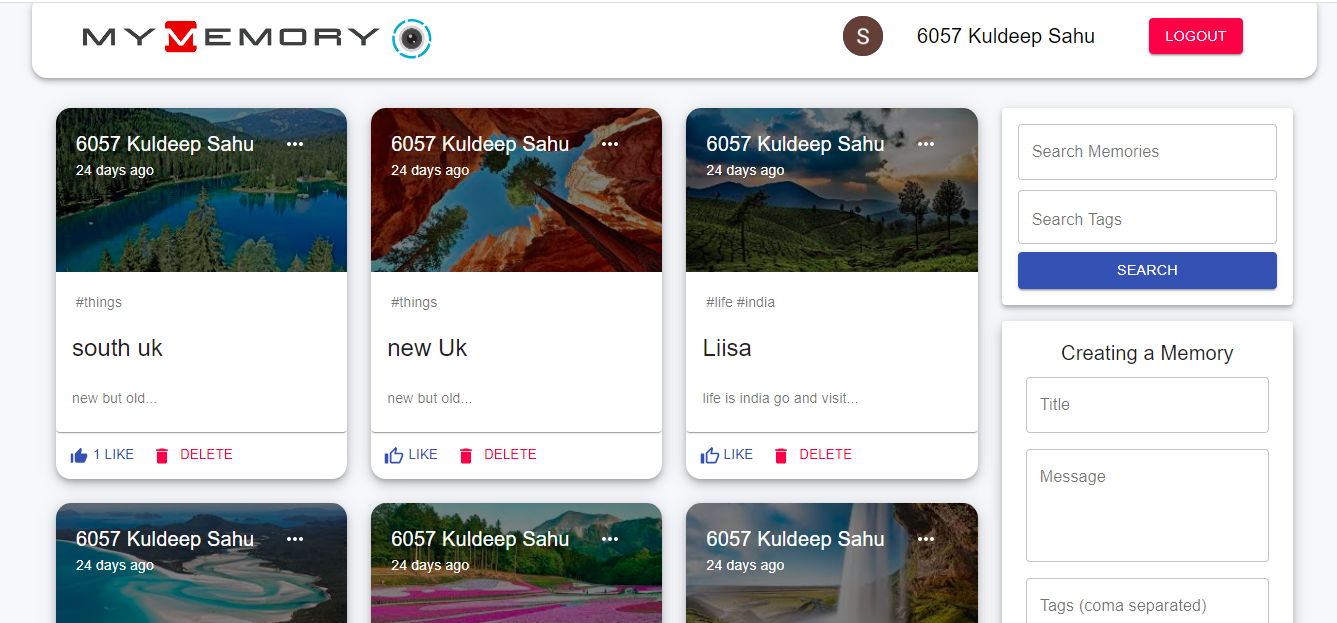
Task: Click the trash icon on Liisa card
Action: click(781, 456)
